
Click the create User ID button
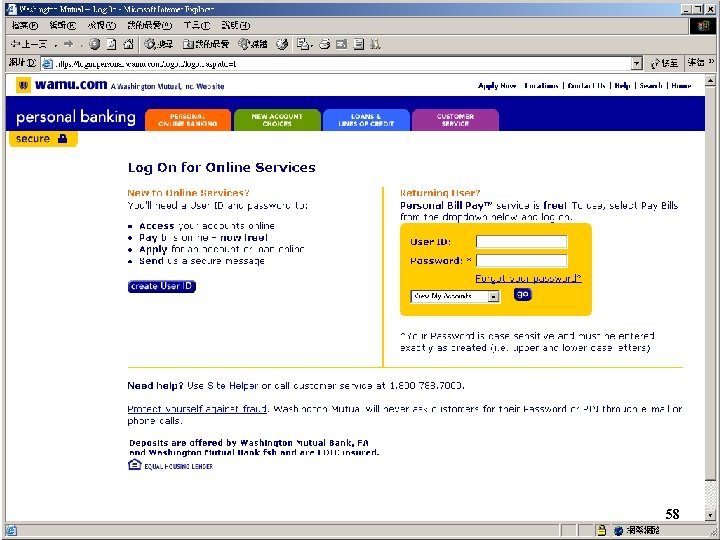click(162, 286)
